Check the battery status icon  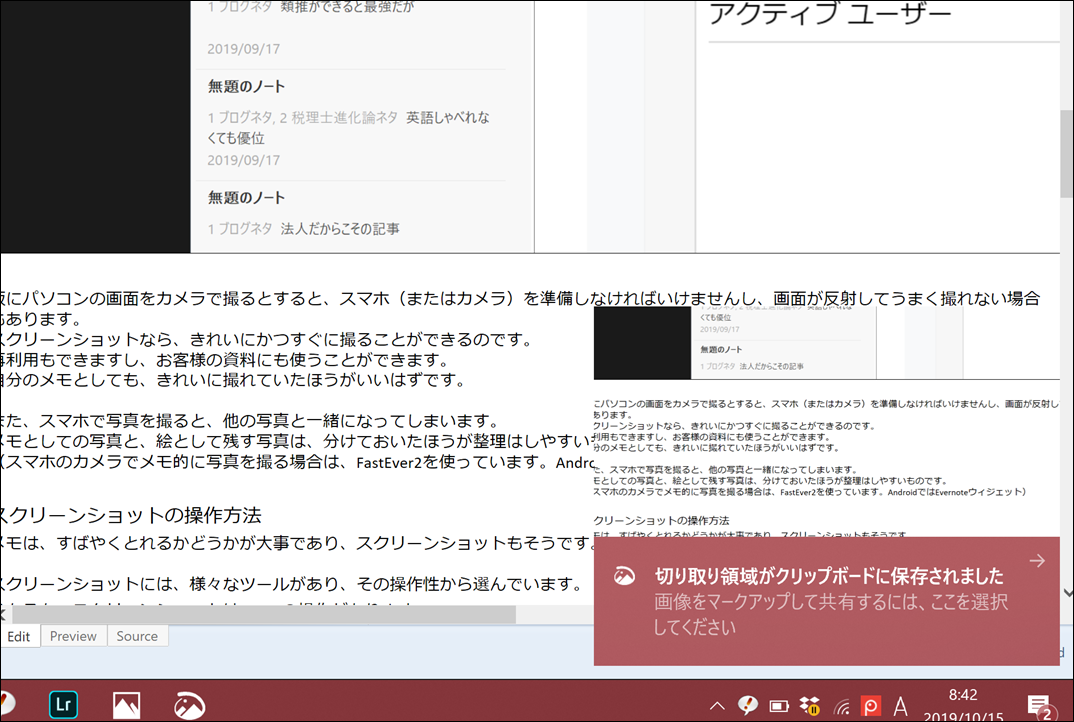point(779,706)
